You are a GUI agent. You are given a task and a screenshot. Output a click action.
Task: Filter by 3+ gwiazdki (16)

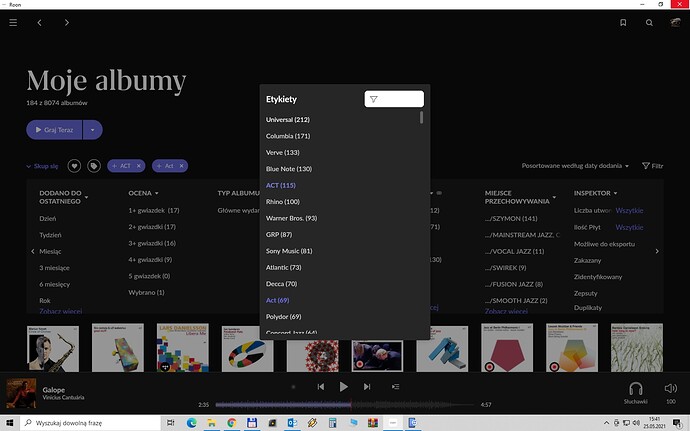tap(152, 243)
